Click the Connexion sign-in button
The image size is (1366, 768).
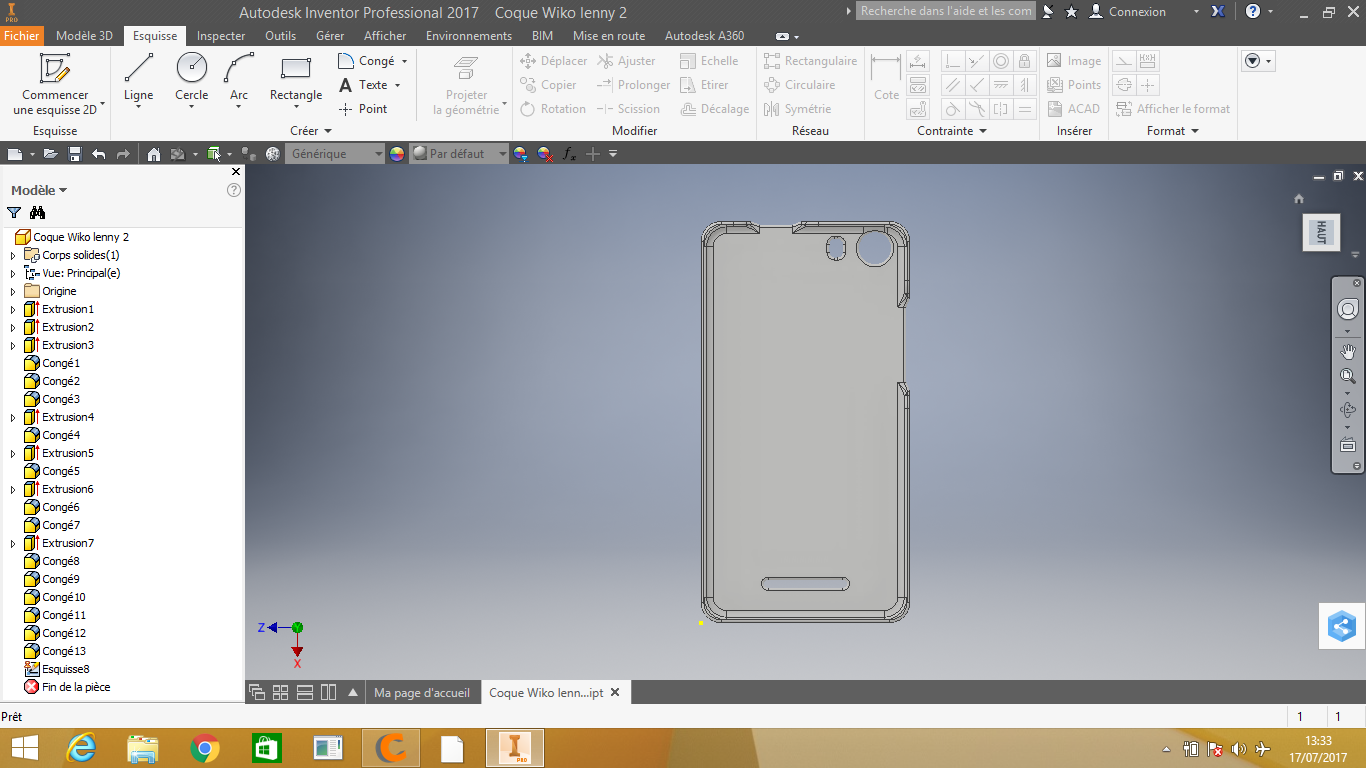point(1127,12)
